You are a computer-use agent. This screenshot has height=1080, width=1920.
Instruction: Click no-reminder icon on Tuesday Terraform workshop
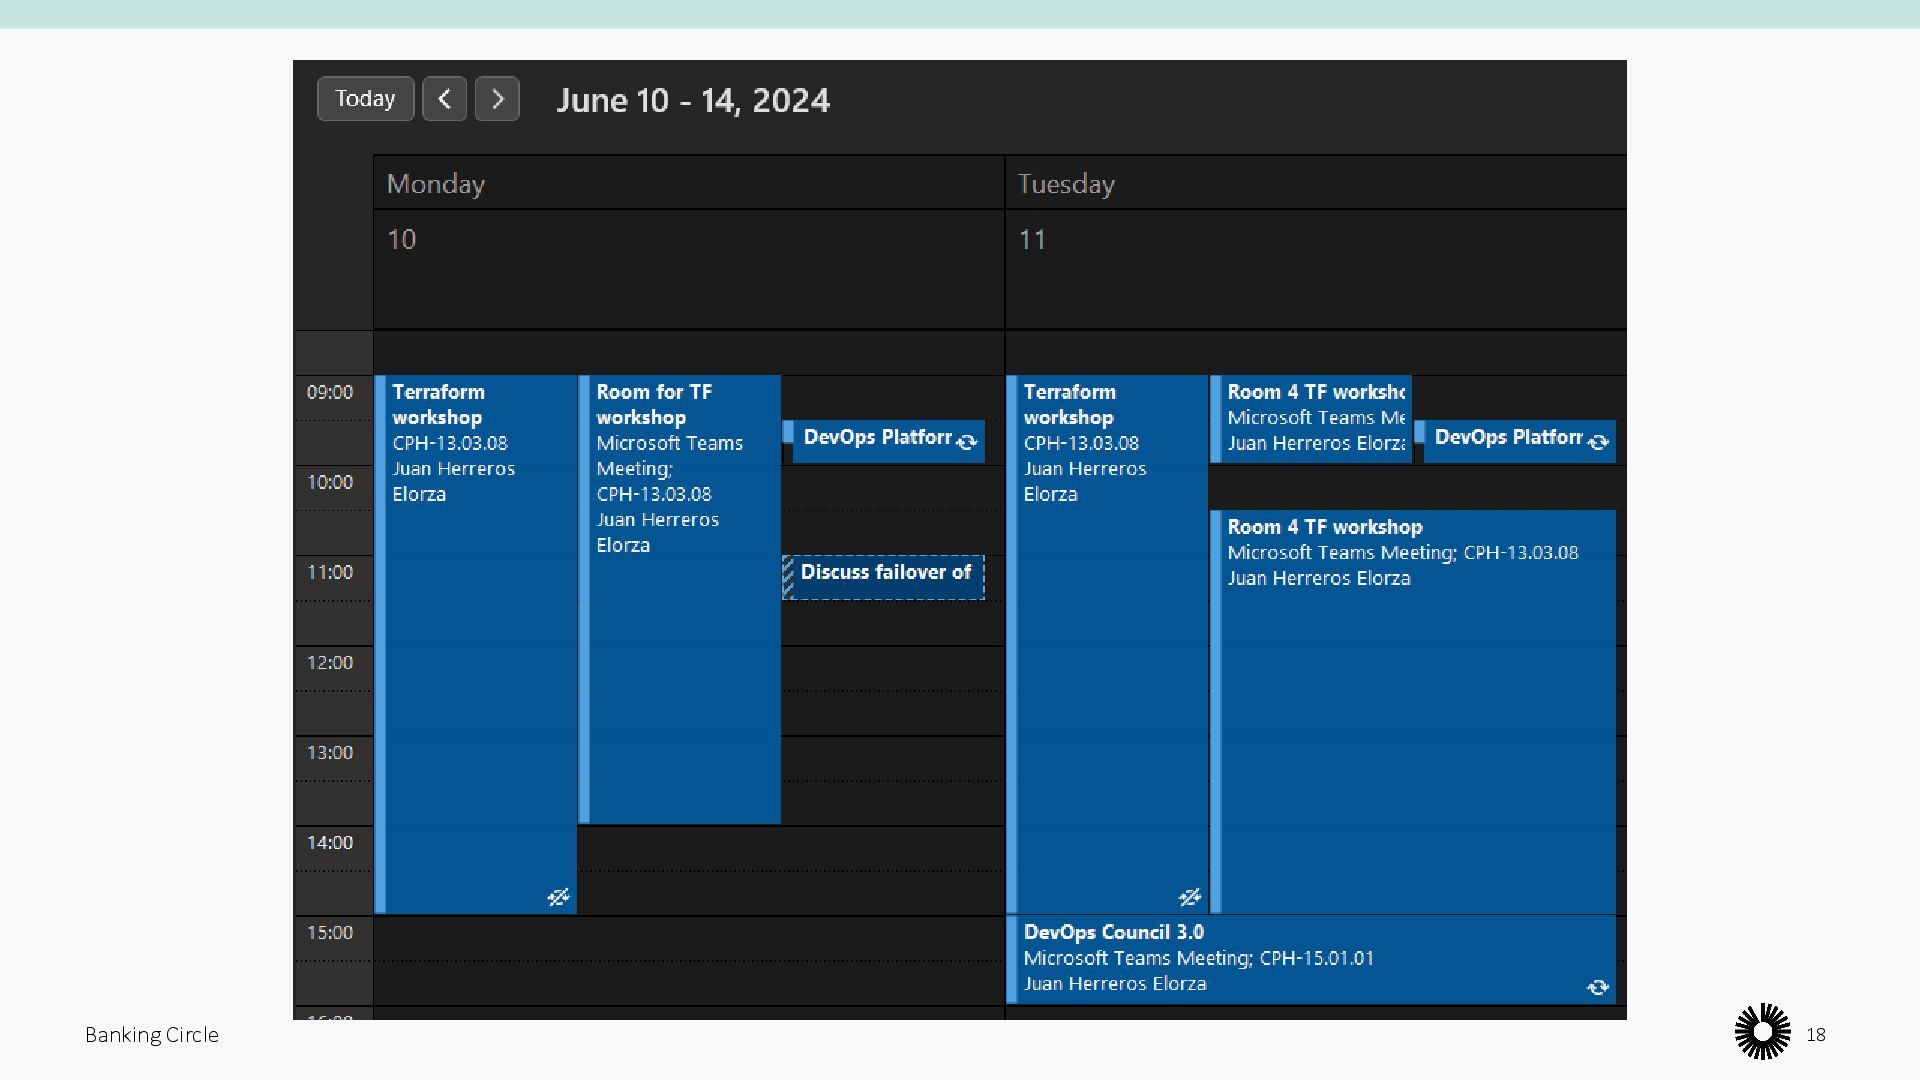click(1189, 897)
